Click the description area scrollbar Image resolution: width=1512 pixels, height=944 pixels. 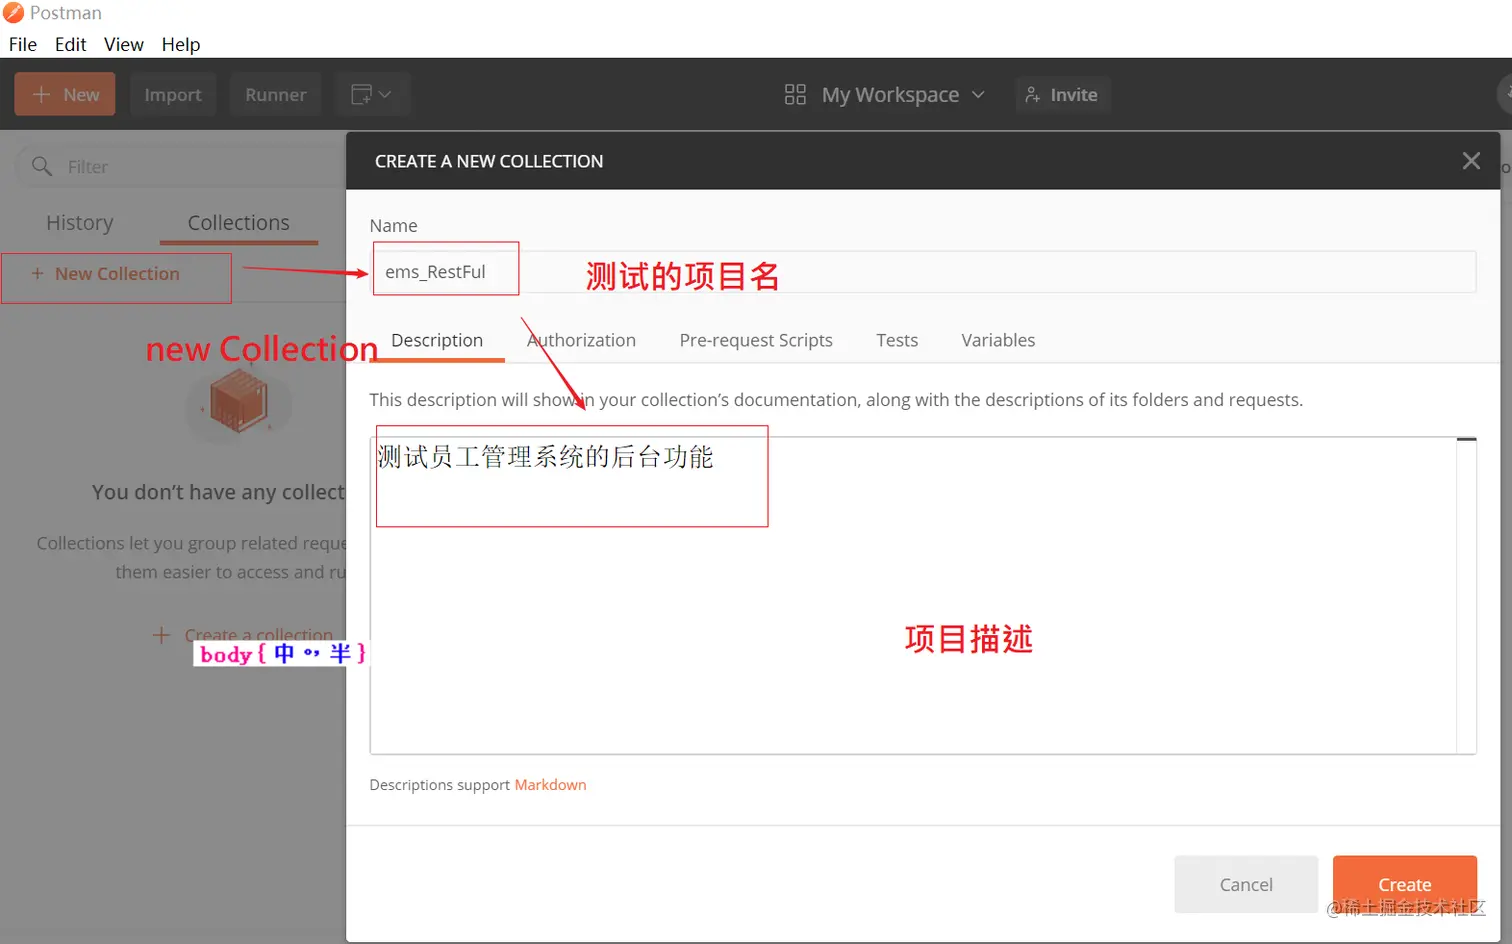tap(1467, 595)
